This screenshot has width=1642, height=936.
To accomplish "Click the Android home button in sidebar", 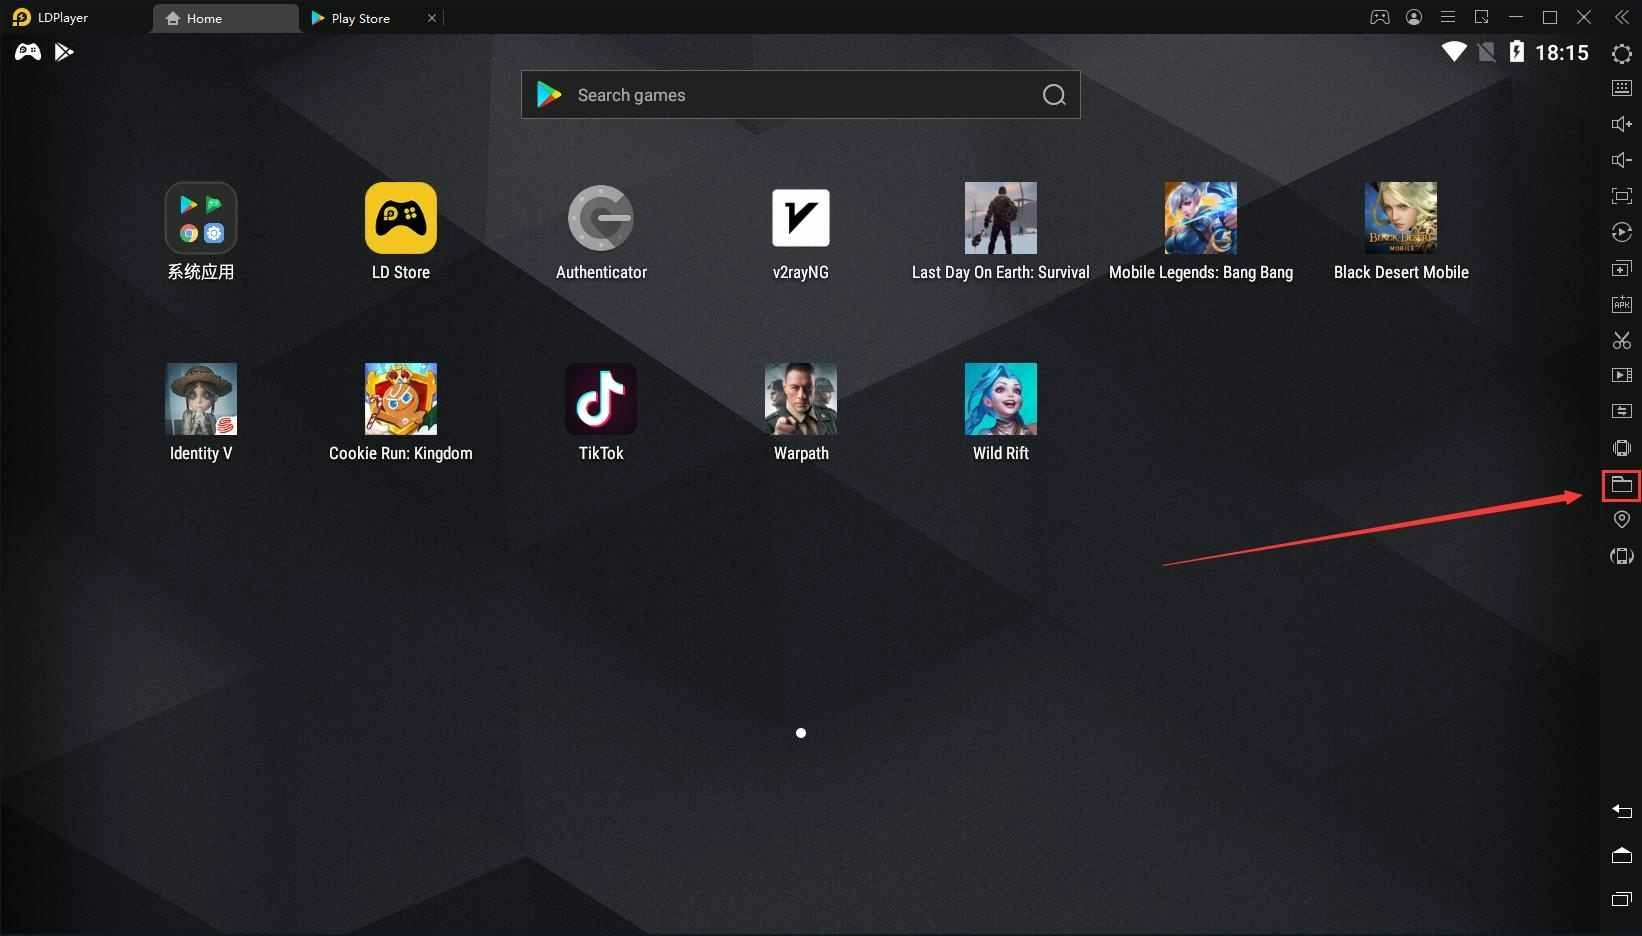I will (1621, 854).
